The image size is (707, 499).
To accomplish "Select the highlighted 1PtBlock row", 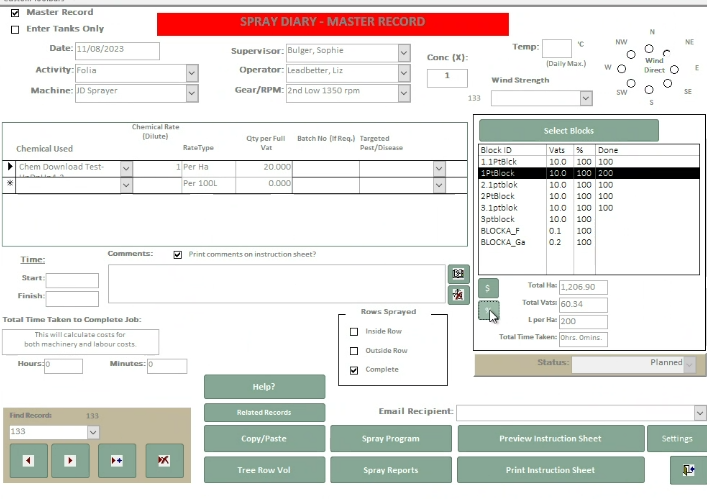I will [x=589, y=173].
